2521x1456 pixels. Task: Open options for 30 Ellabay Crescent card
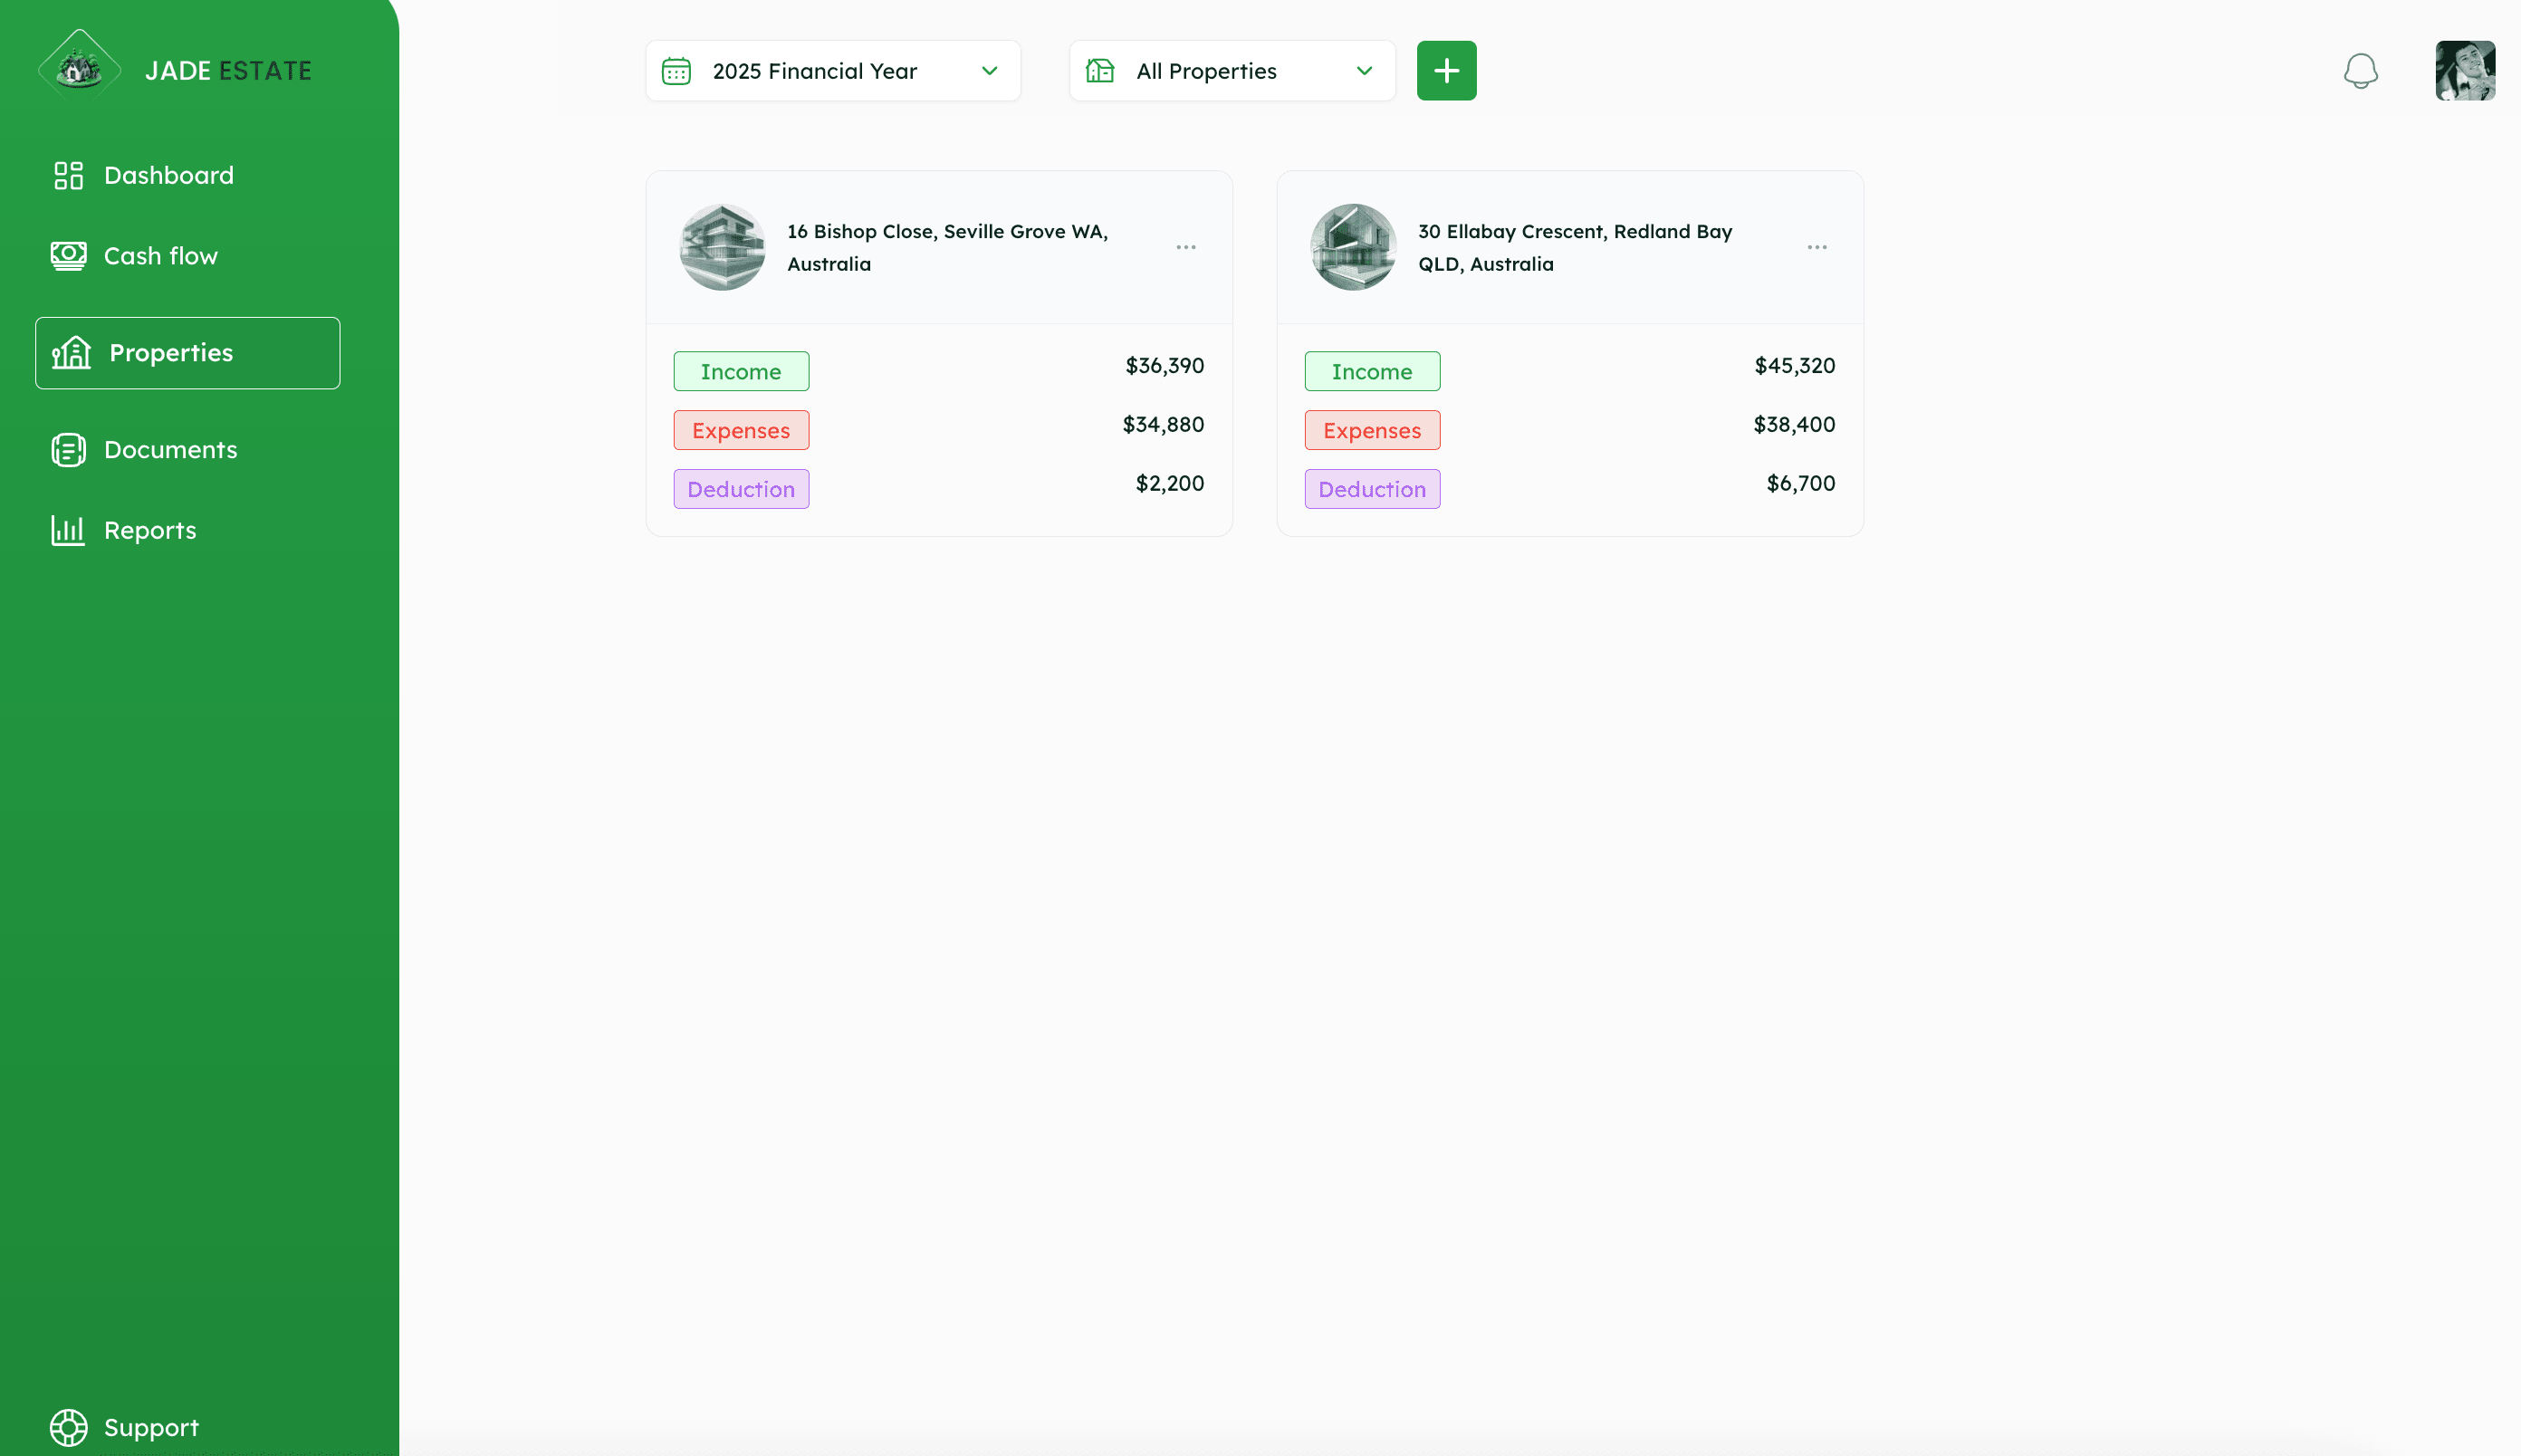tap(1816, 247)
